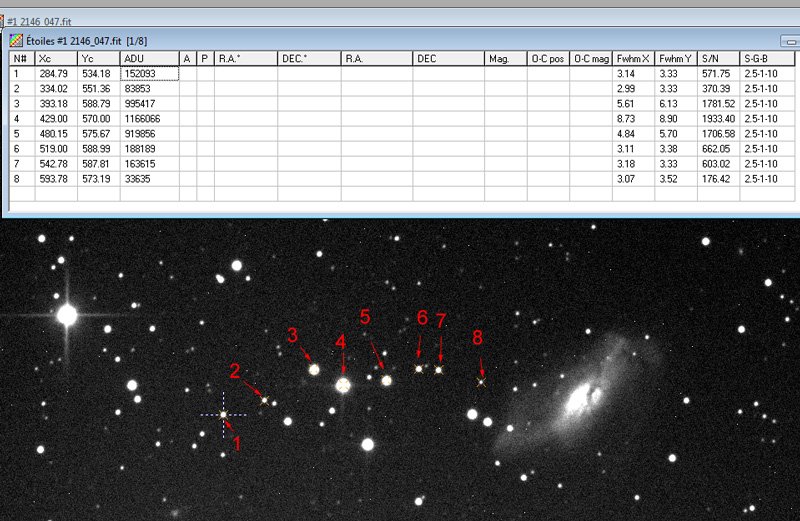
Task: Select ADU cell 152093 in row 1
Action: [149, 73]
